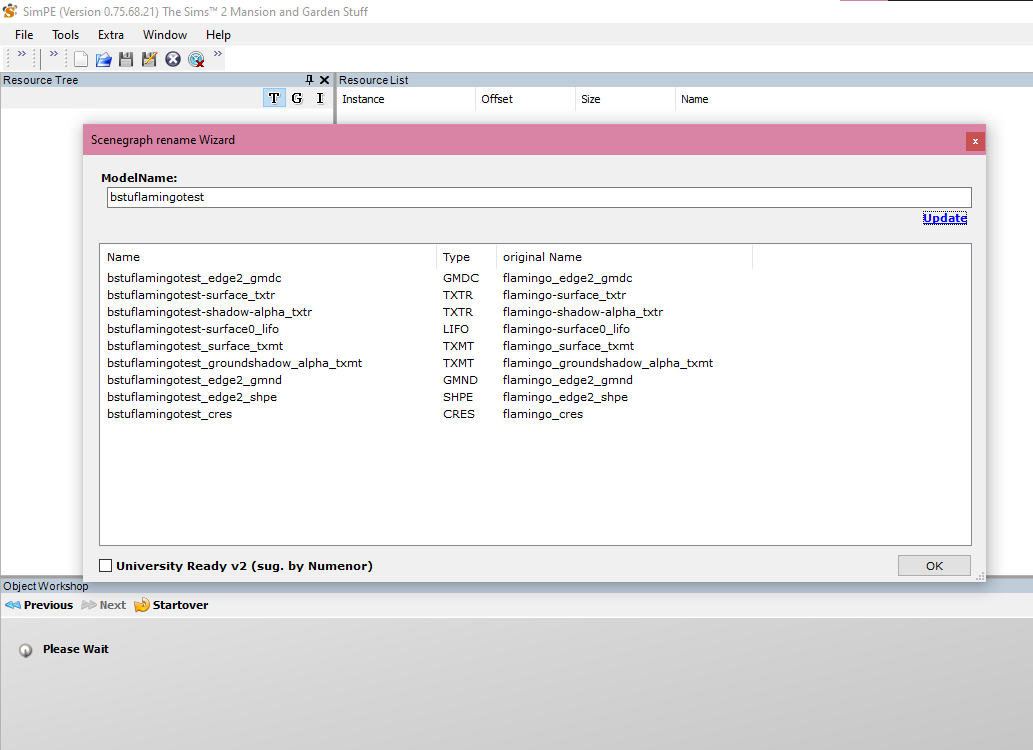This screenshot has height=750, width=1033.
Task: Expand the first toolbar overflow chevron
Action: 22,55
